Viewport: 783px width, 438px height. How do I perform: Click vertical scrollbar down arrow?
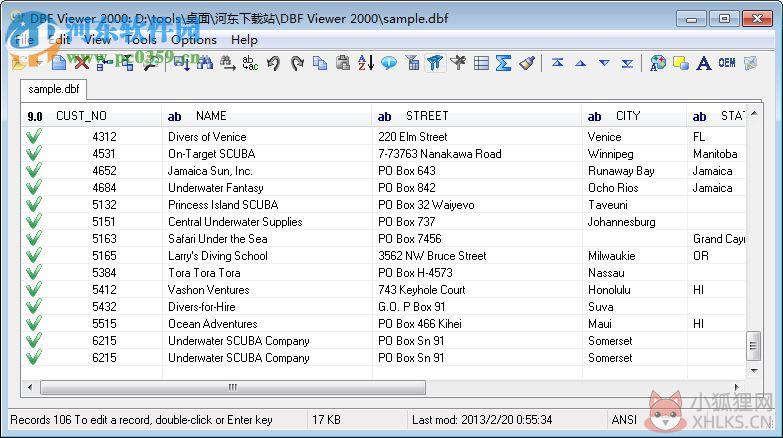(x=754, y=371)
